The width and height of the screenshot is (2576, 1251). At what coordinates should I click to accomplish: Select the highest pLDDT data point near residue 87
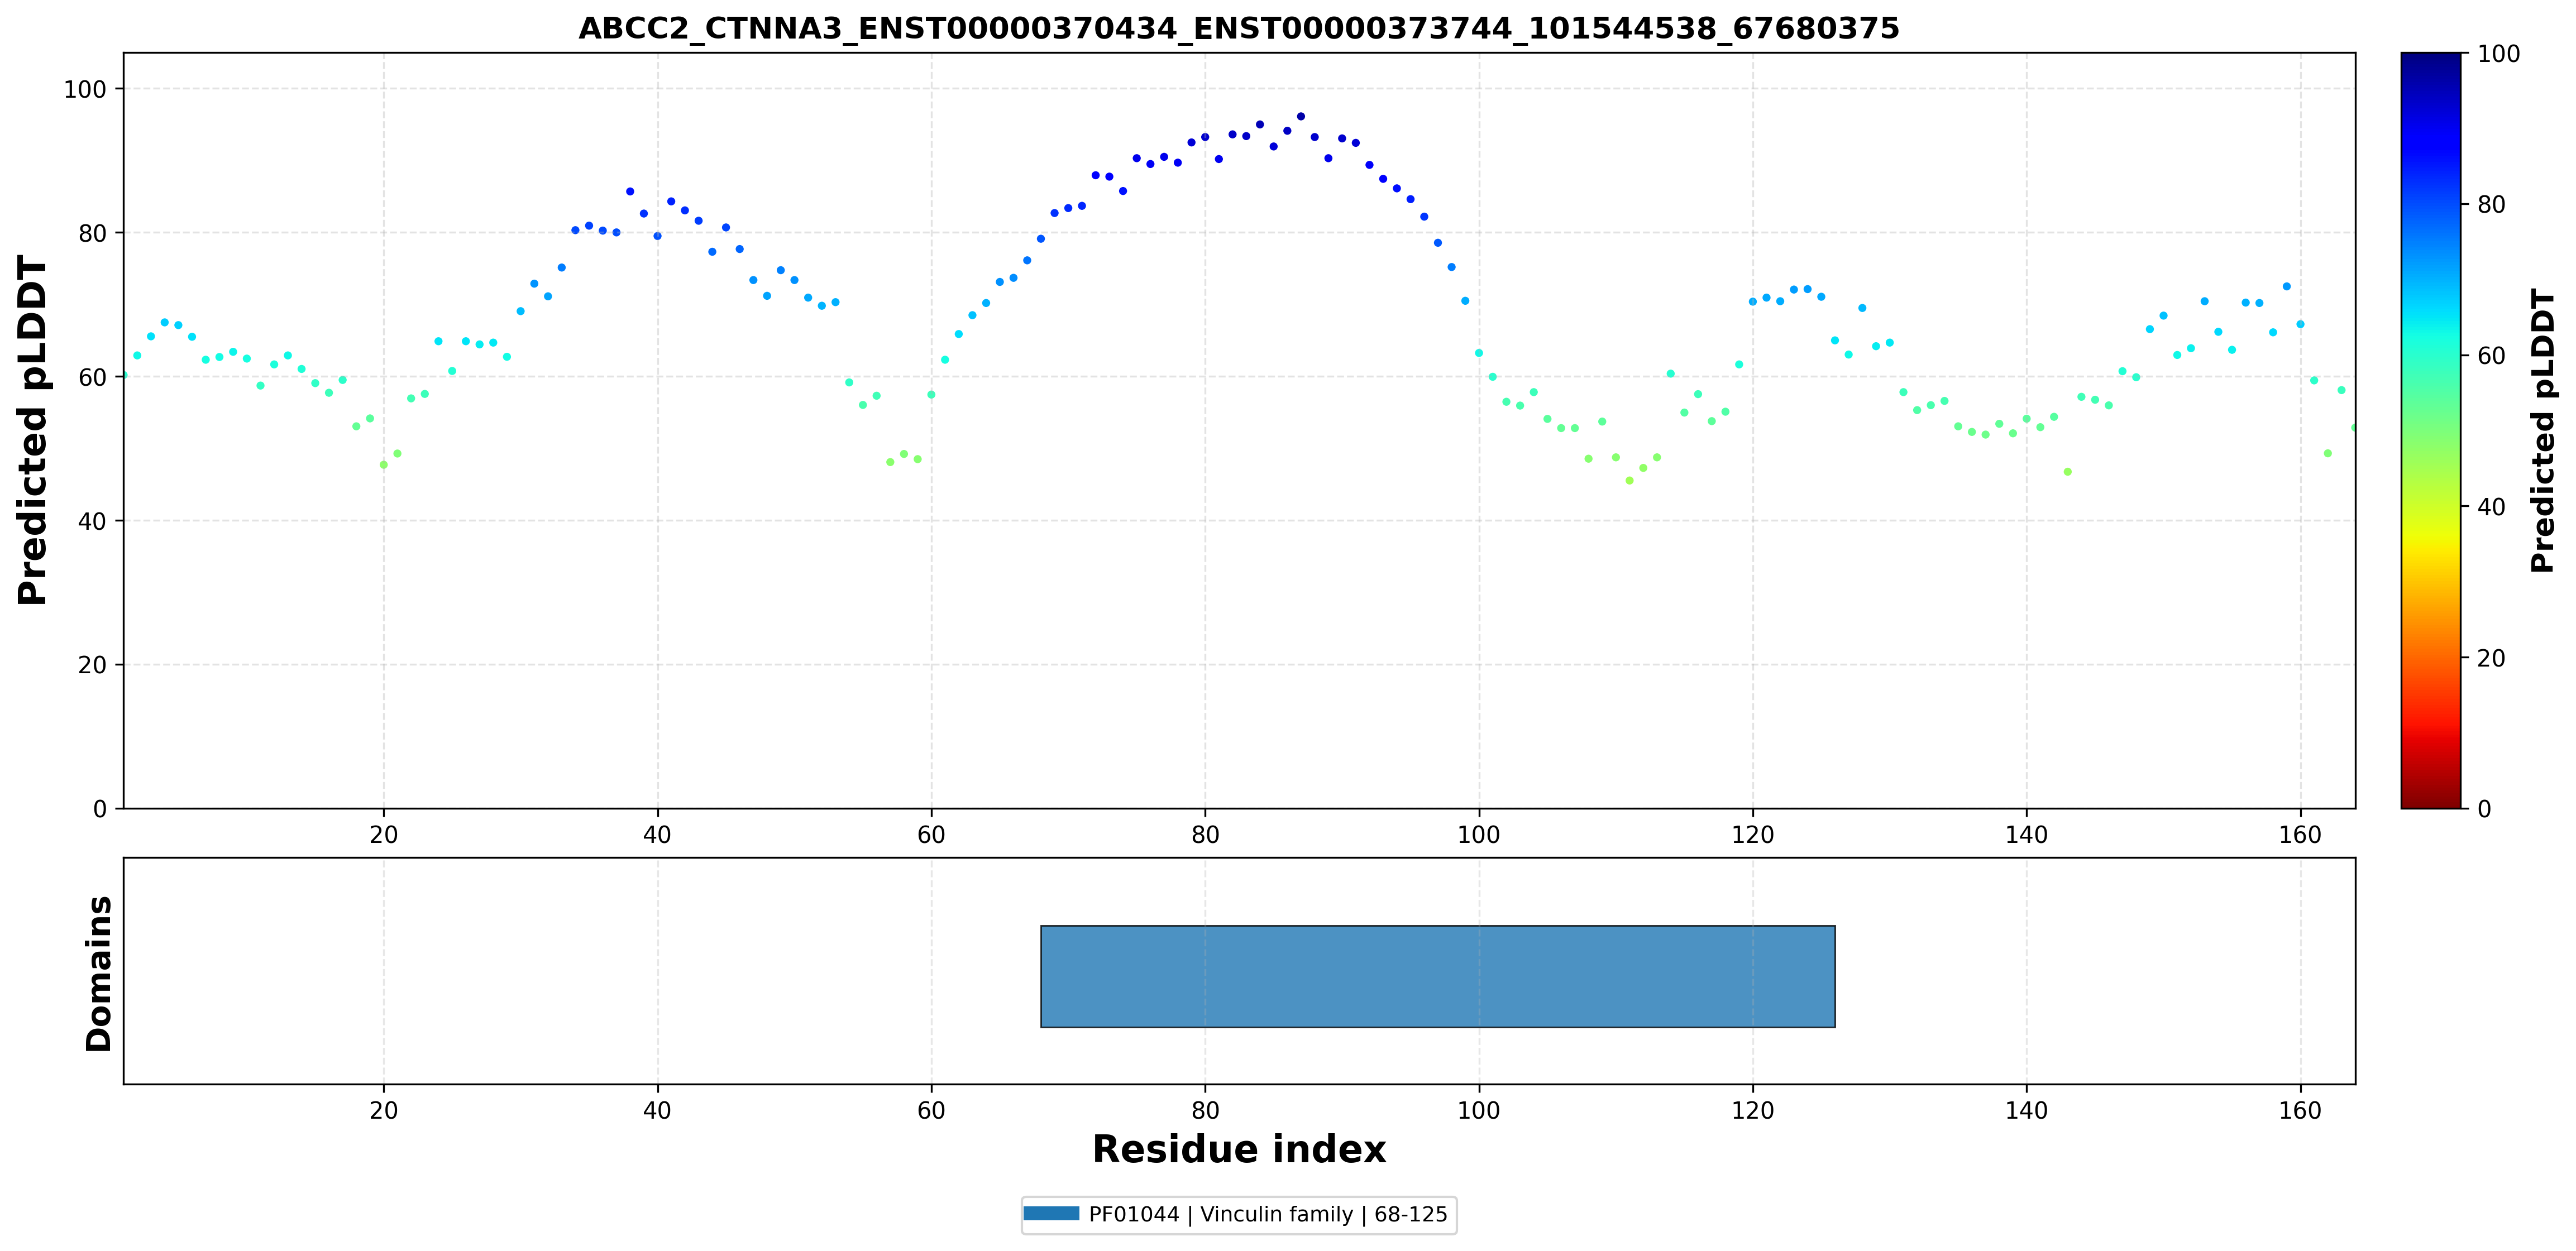1301,116
